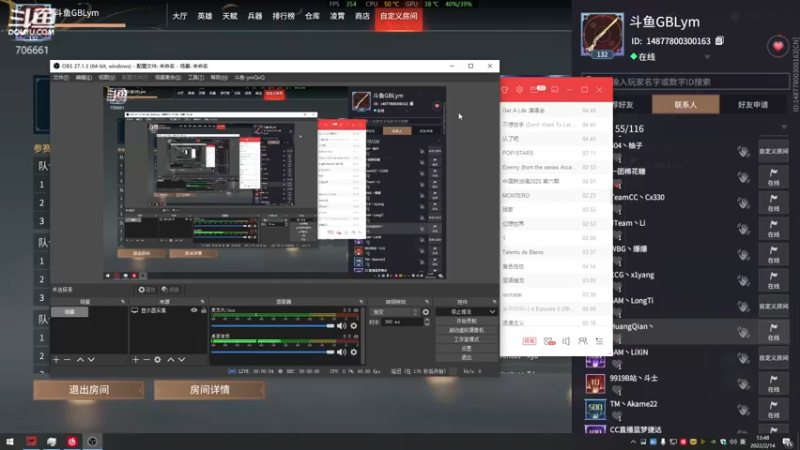The width and height of the screenshot is (800, 450).
Task: Open NetEase music icon on taskbar
Action: coord(71,442)
